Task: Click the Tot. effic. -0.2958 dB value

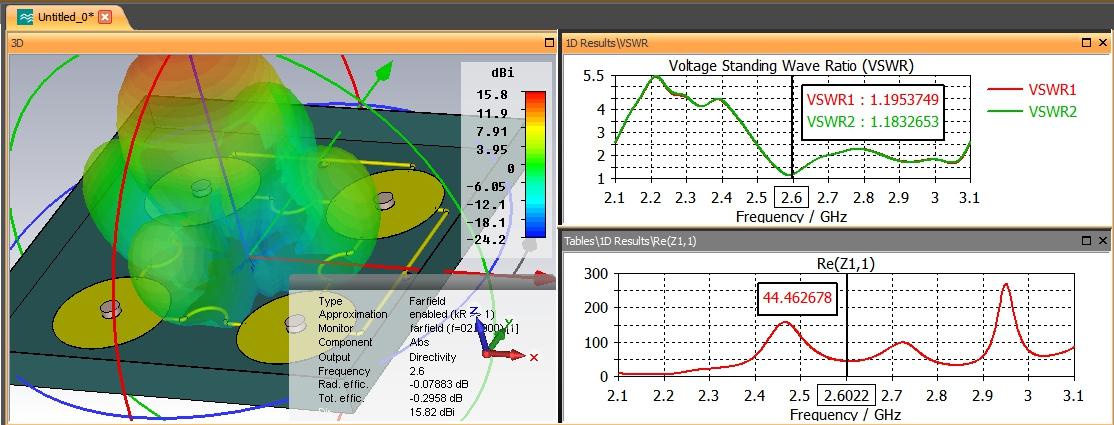Action: click(436, 398)
